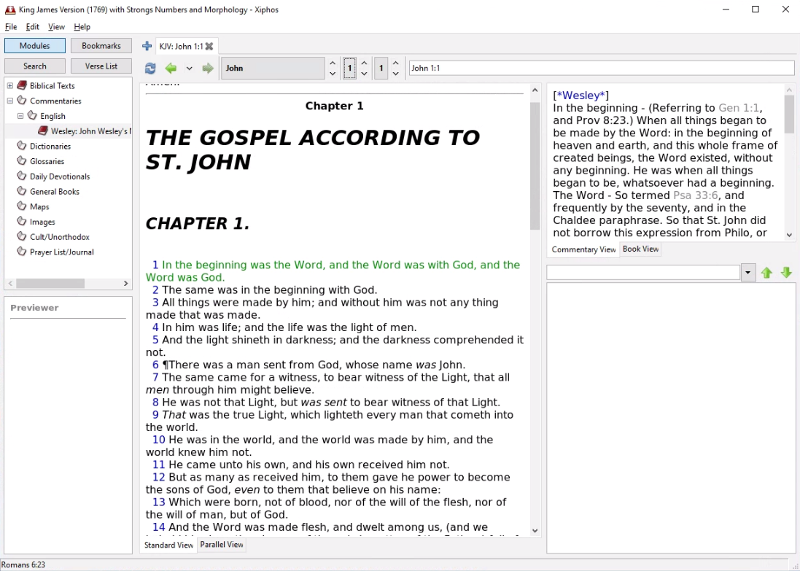800x571 pixels.
Task: Follow the Gen 1:1 reference link
Action: [739, 108]
